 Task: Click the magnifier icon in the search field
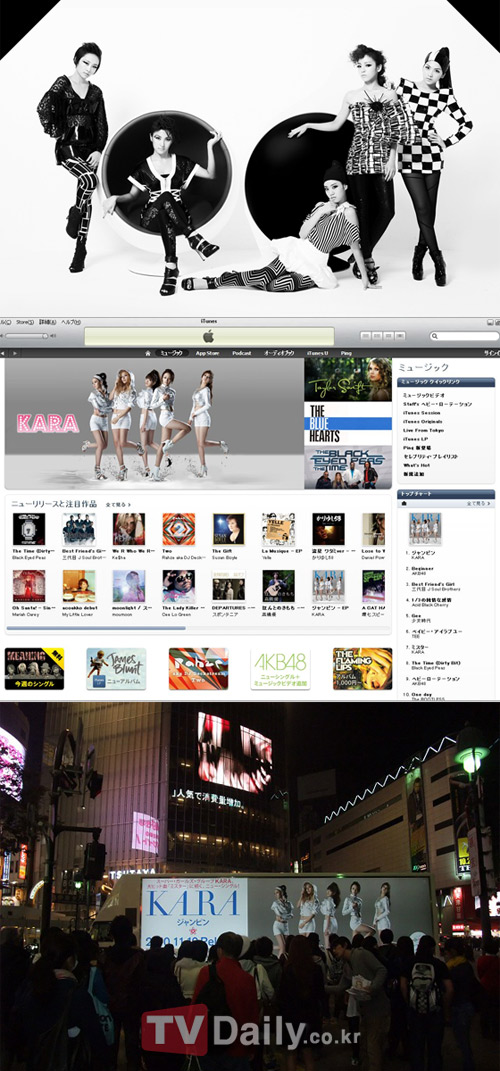(x=435, y=336)
